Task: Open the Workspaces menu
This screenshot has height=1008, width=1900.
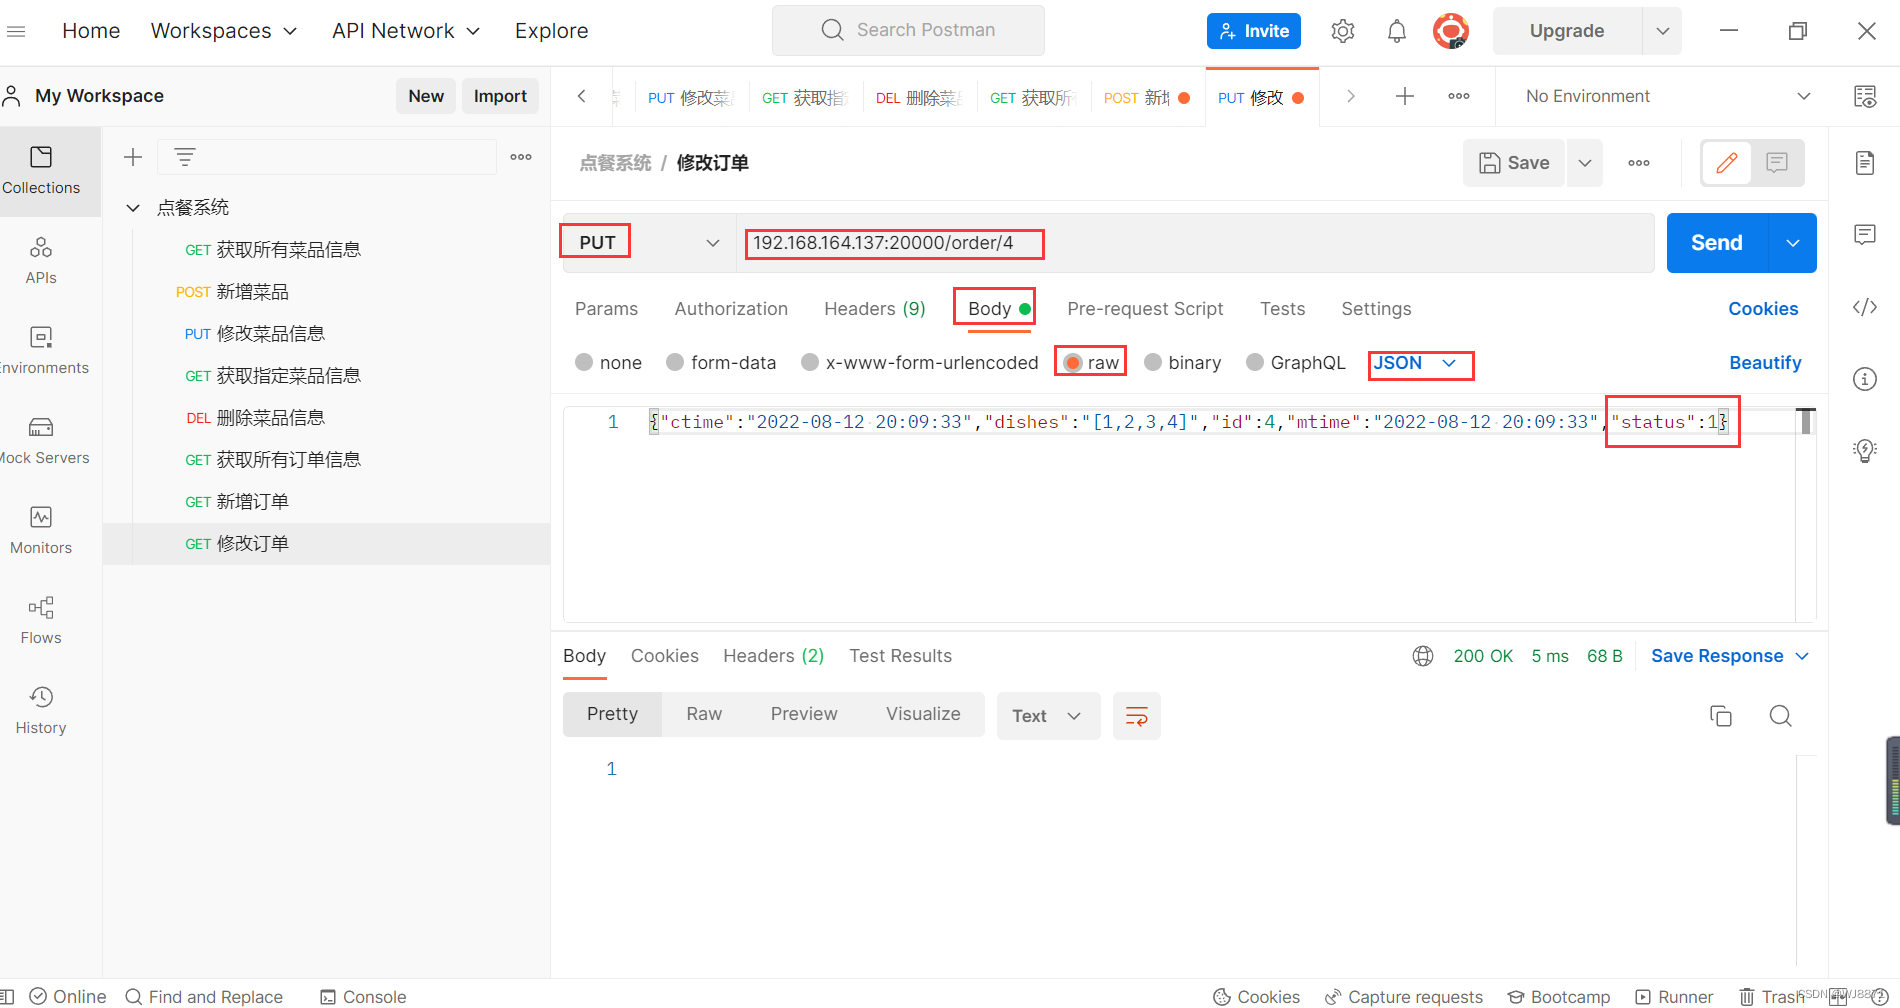Action: (223, 30)
